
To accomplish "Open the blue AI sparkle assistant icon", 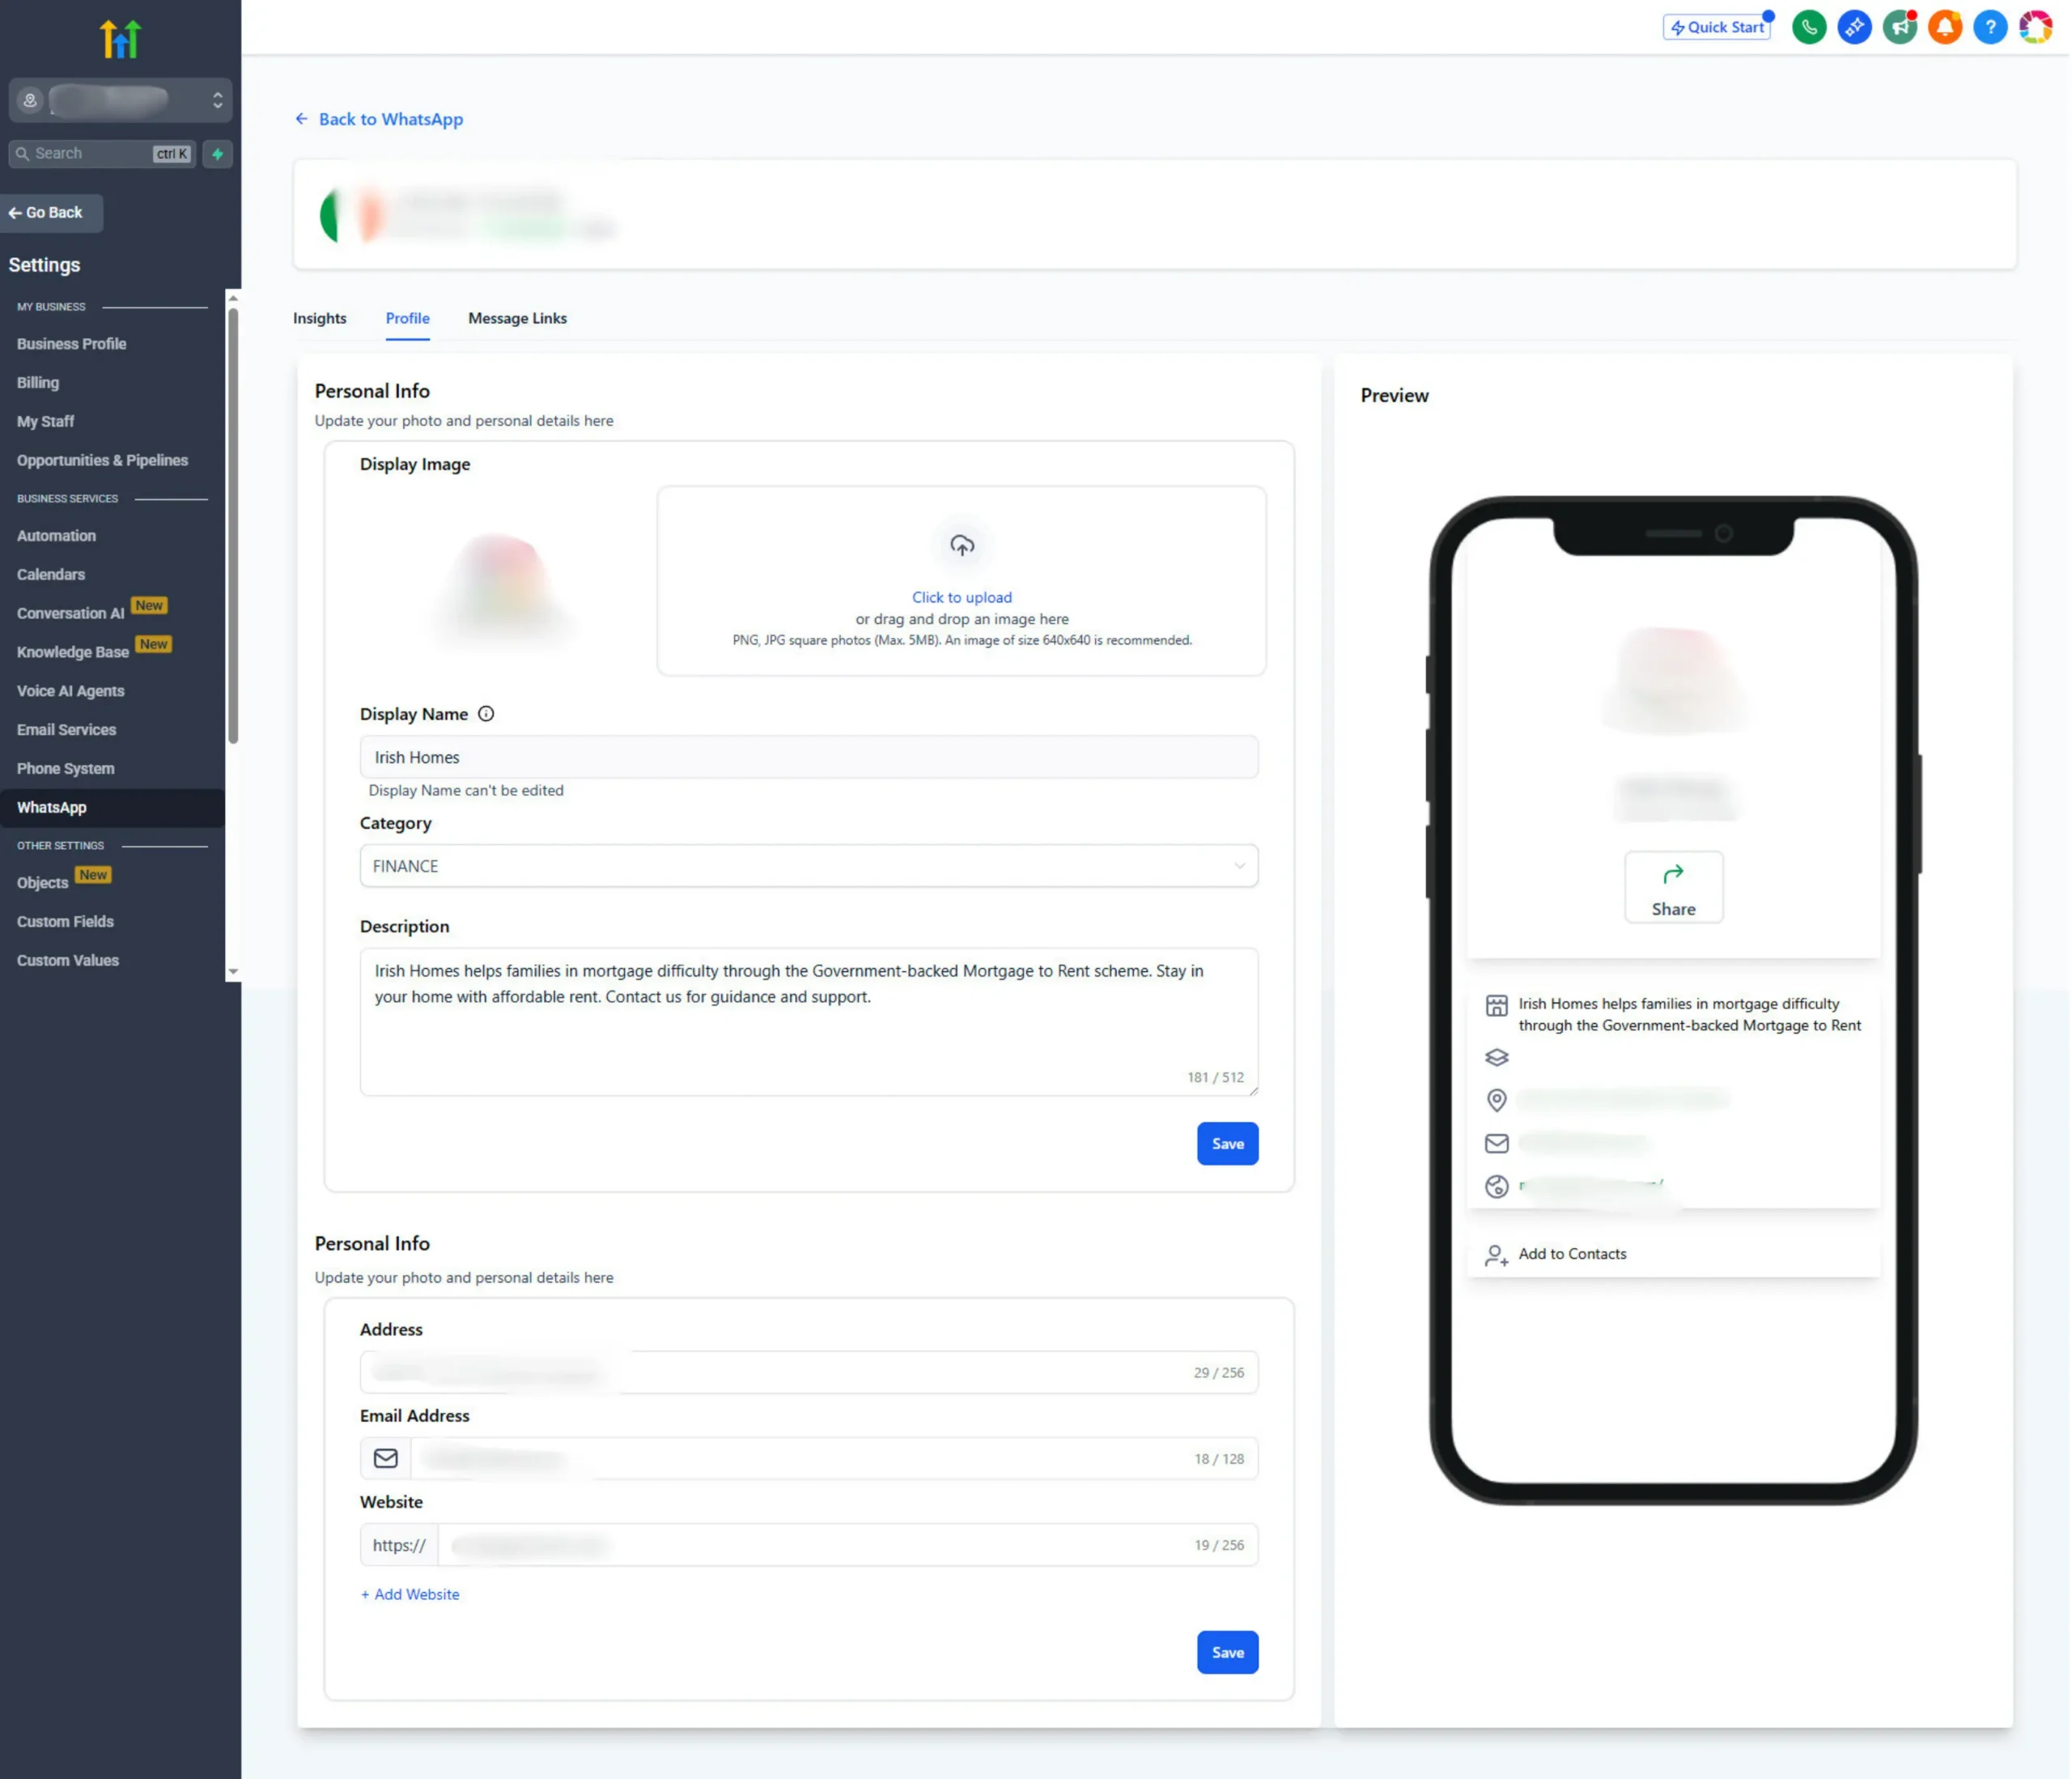I will point(1854,27).
